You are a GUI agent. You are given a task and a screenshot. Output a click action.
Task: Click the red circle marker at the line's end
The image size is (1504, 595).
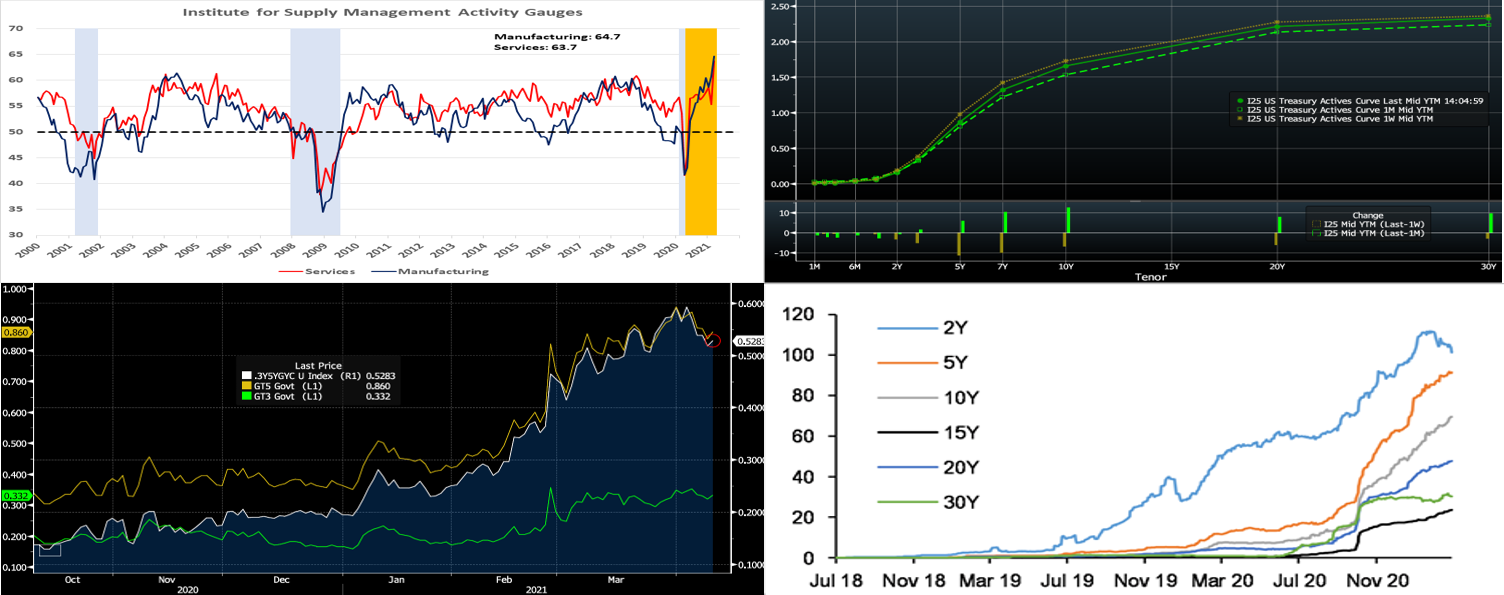tap(713, 341)
